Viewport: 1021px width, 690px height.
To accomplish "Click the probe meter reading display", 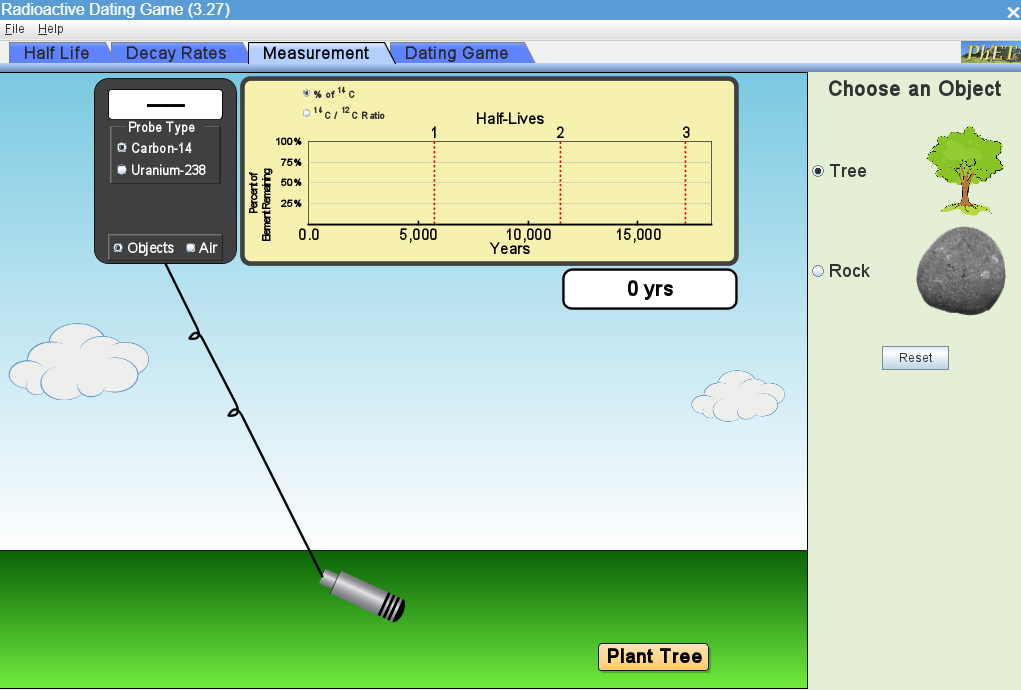I will pos(165,104).
